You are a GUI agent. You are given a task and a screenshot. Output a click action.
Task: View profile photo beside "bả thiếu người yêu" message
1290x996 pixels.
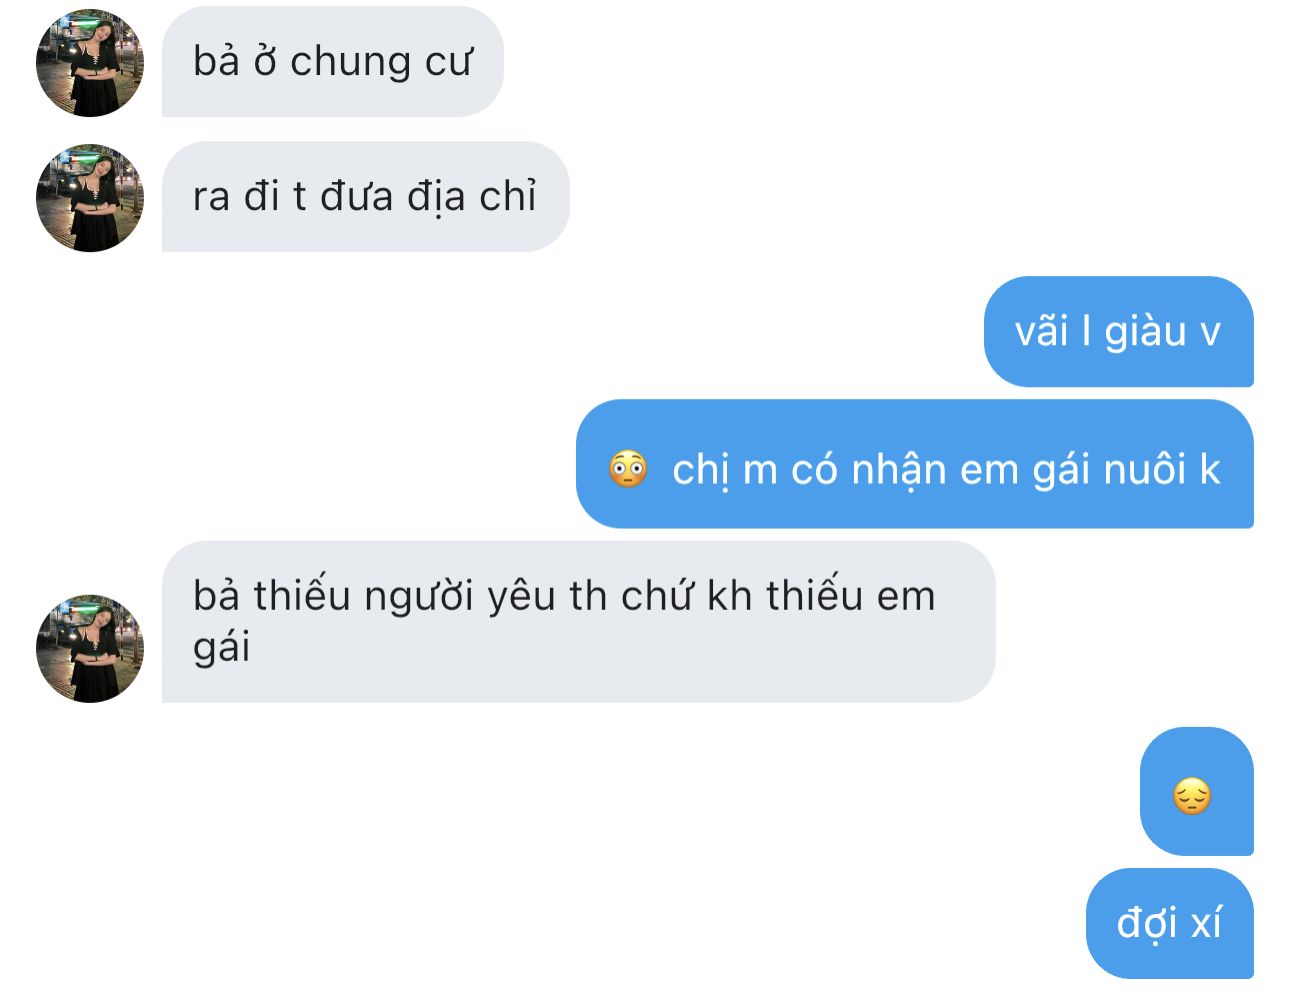click(90, 649)
